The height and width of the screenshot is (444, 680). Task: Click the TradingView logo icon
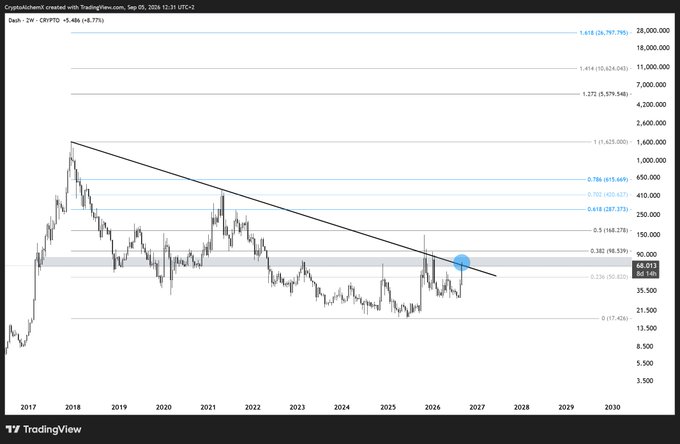(13, 429)
